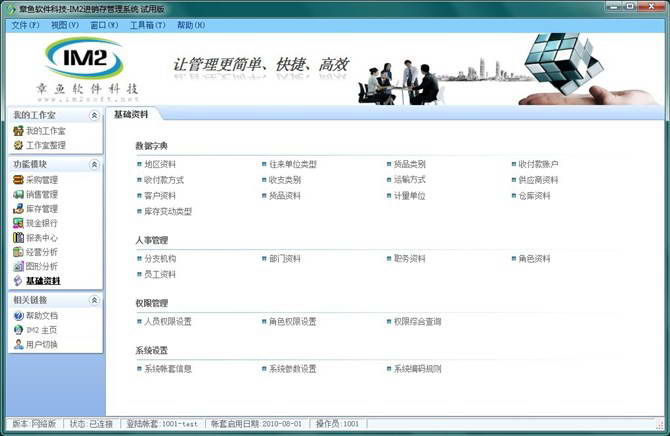Screen dimensions: 670x436
Task: Collapse the 我的工作室 panel
Action: pyautogui.click(x=94, y=115)
